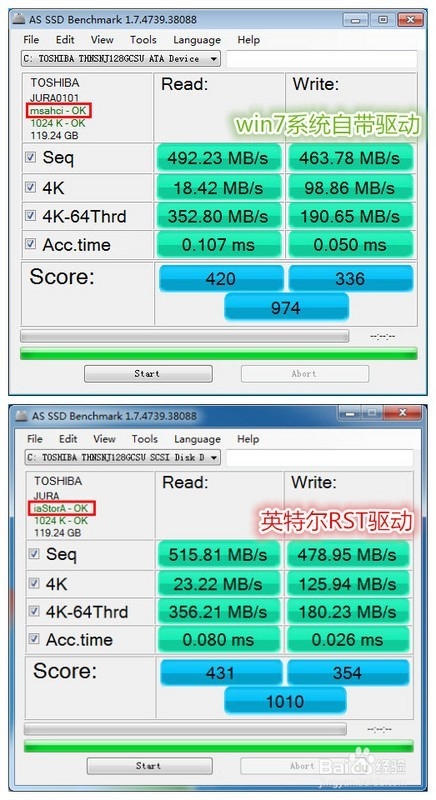Image resolution: width=436 pixels, height=800 pixels.
Task: Open the View menu in bottom window
Action: pyautogui.click(x=104, y=439)
